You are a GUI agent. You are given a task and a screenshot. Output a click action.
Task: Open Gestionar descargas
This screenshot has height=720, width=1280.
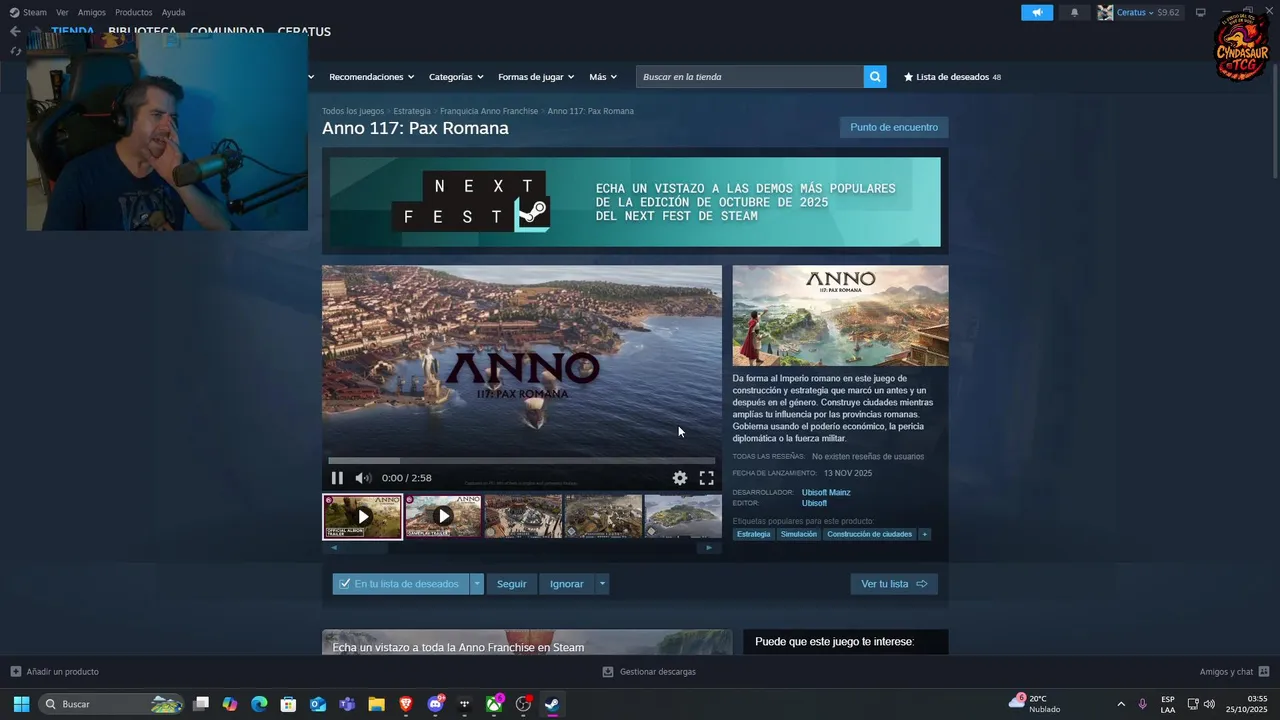pos(649,671)
